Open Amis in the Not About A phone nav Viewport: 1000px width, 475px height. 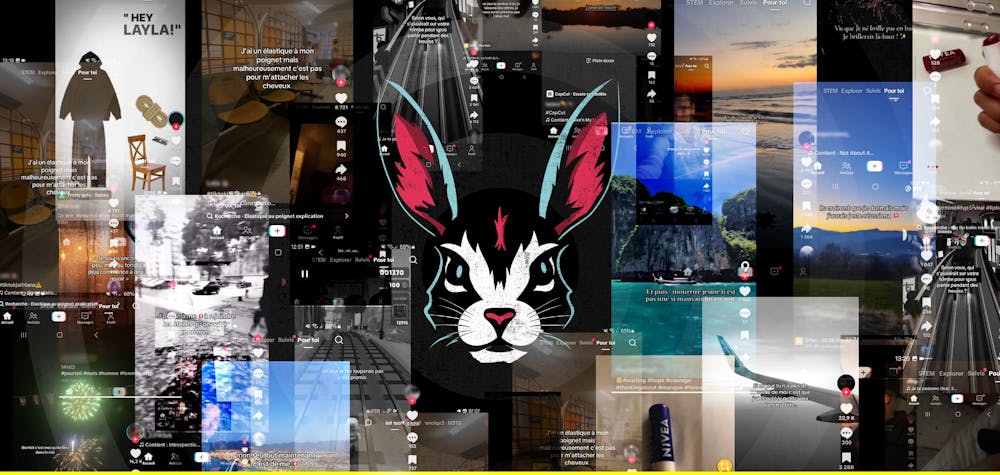tap(846, 166)
